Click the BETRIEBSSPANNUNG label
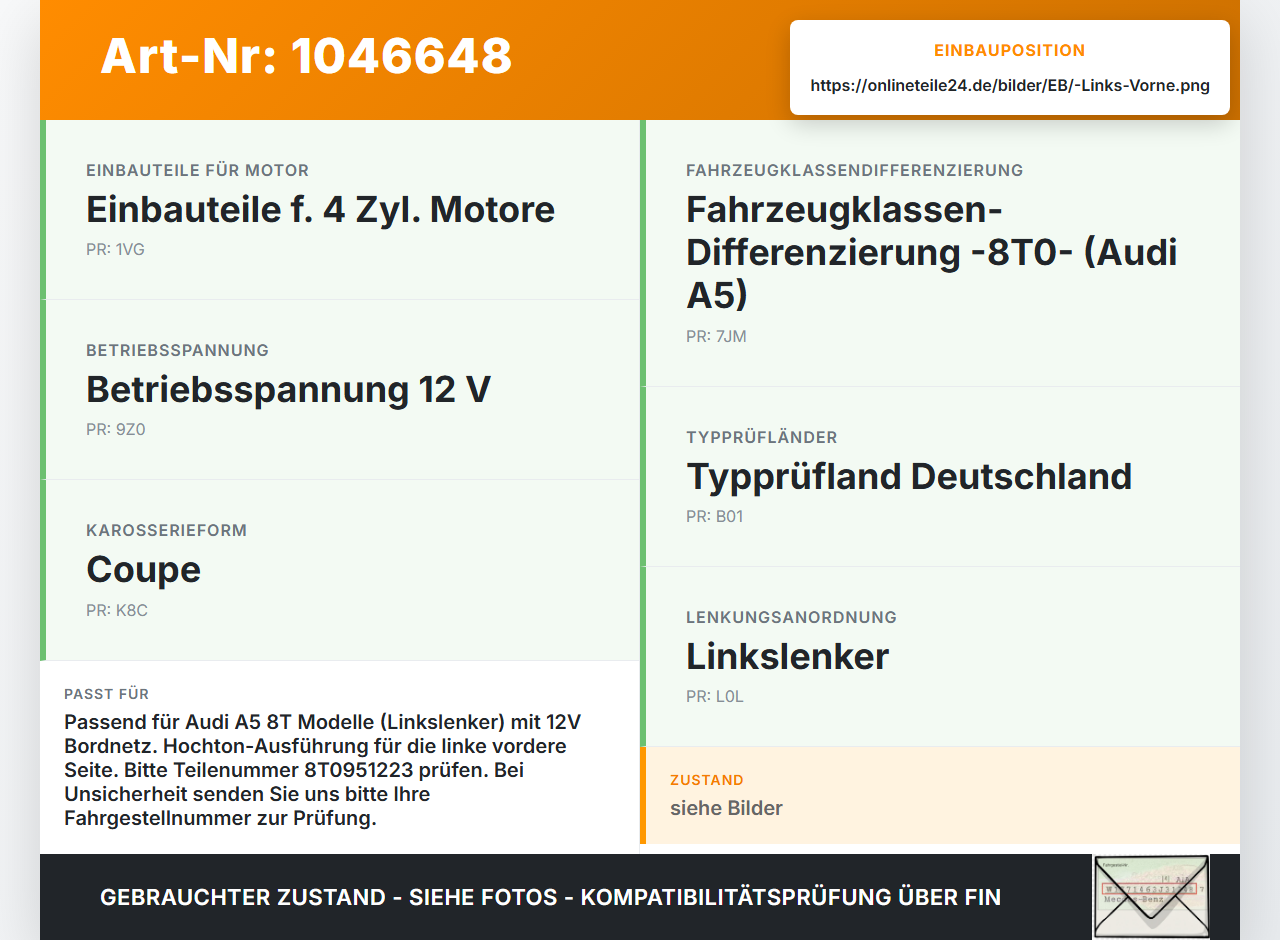Screen dimensions: 1280x940 pos(177,350)
